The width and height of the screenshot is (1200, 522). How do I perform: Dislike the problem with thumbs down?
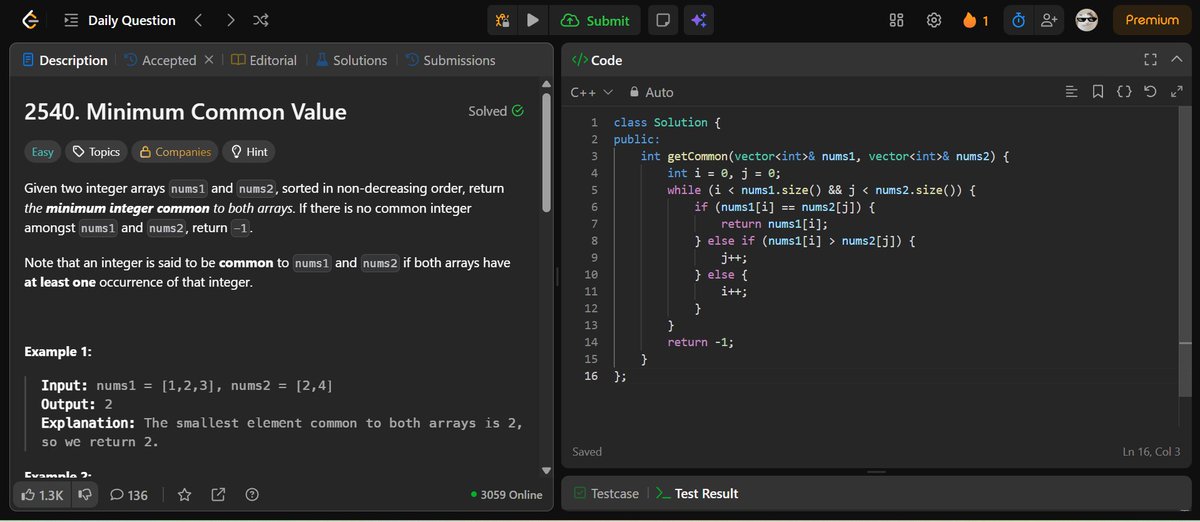click(85, 494)
